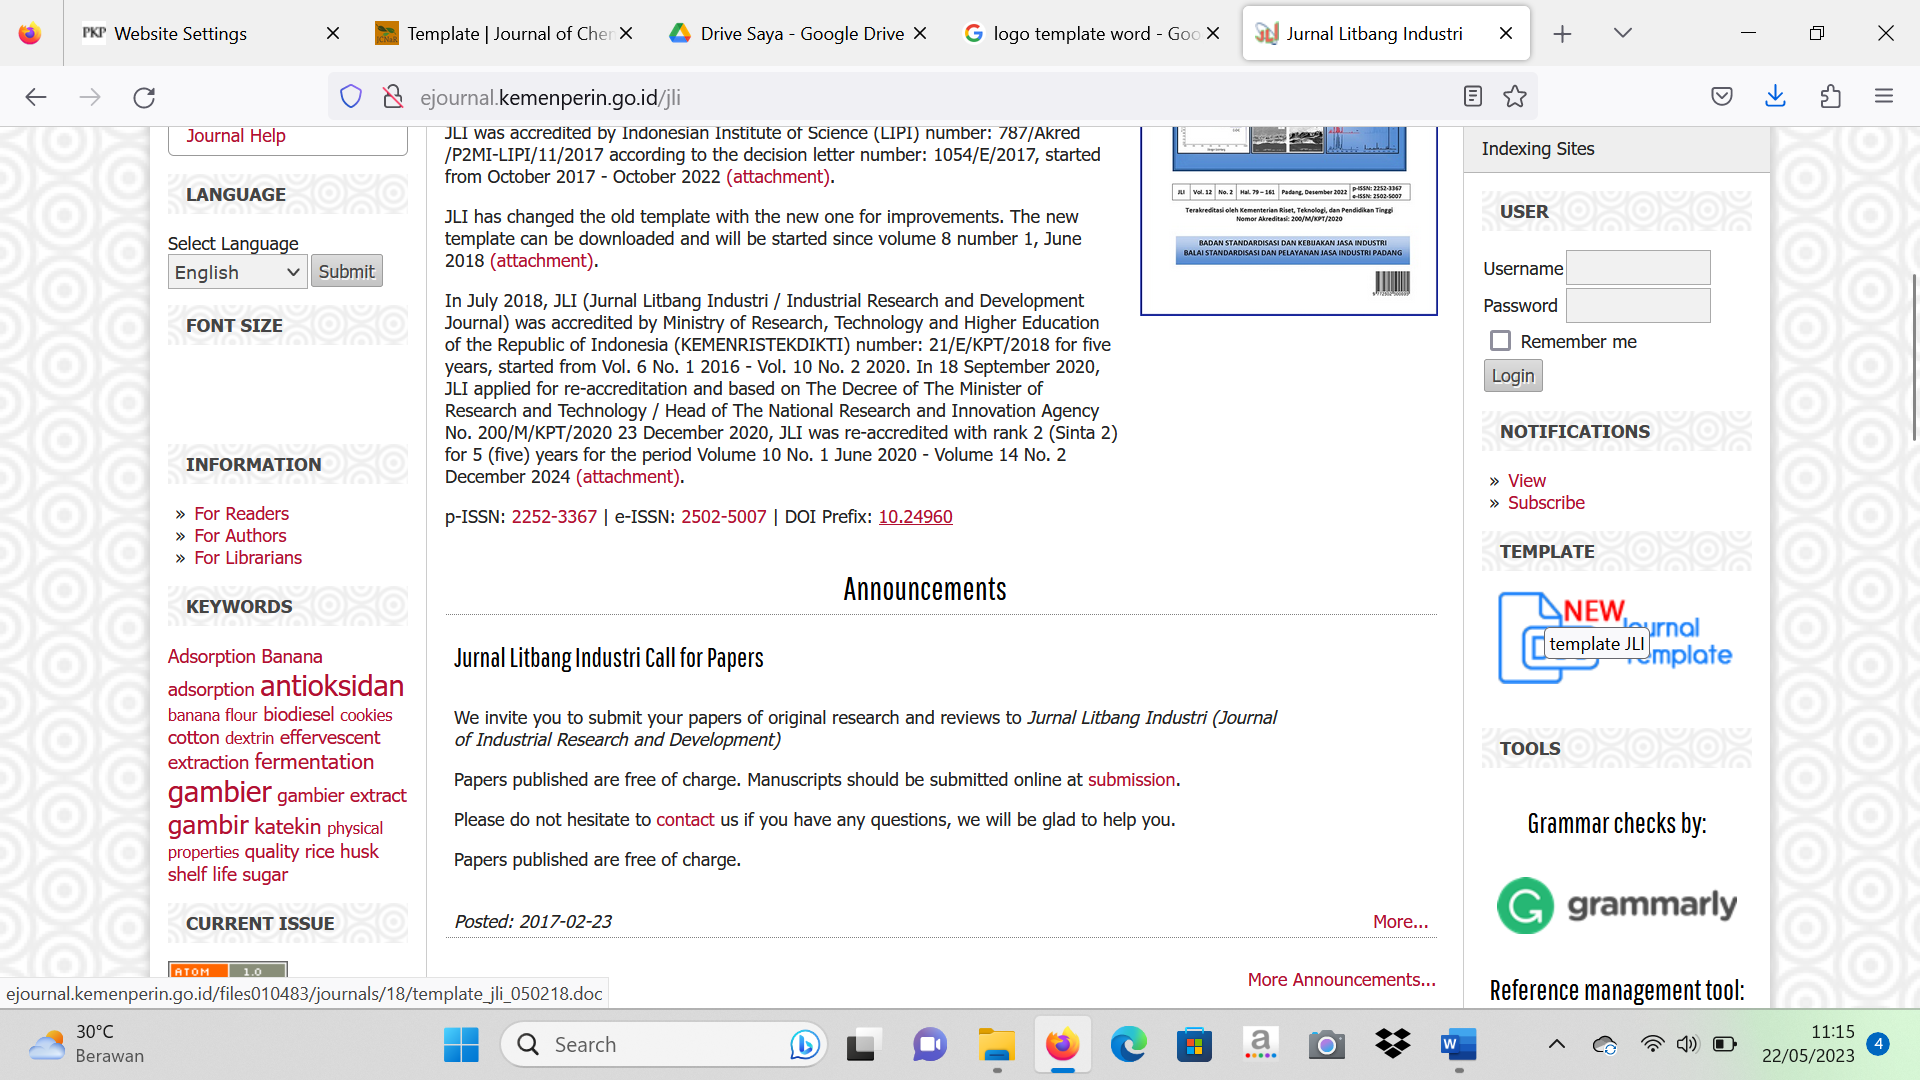Click the journal cover image
Viewport: 1920px width, 1080px height.
1289,220
